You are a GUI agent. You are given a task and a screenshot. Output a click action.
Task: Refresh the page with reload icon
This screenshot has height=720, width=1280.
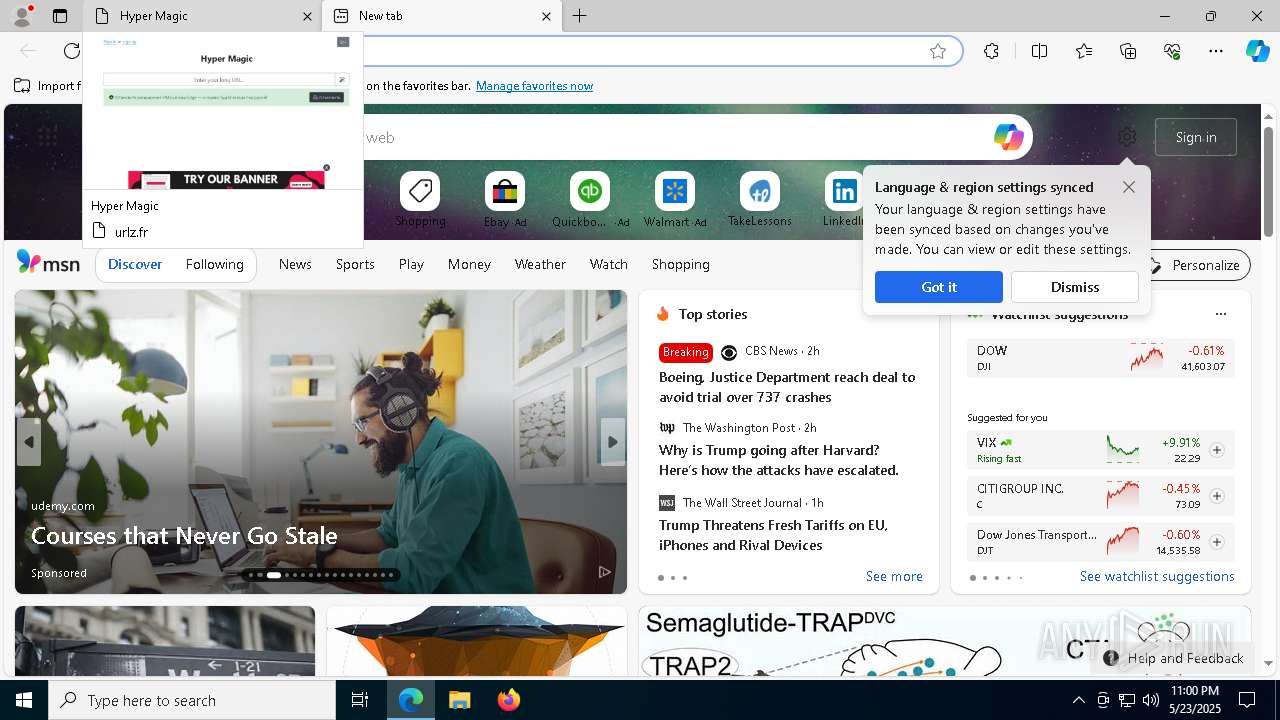pyautogui.click(x=72, y=51)
